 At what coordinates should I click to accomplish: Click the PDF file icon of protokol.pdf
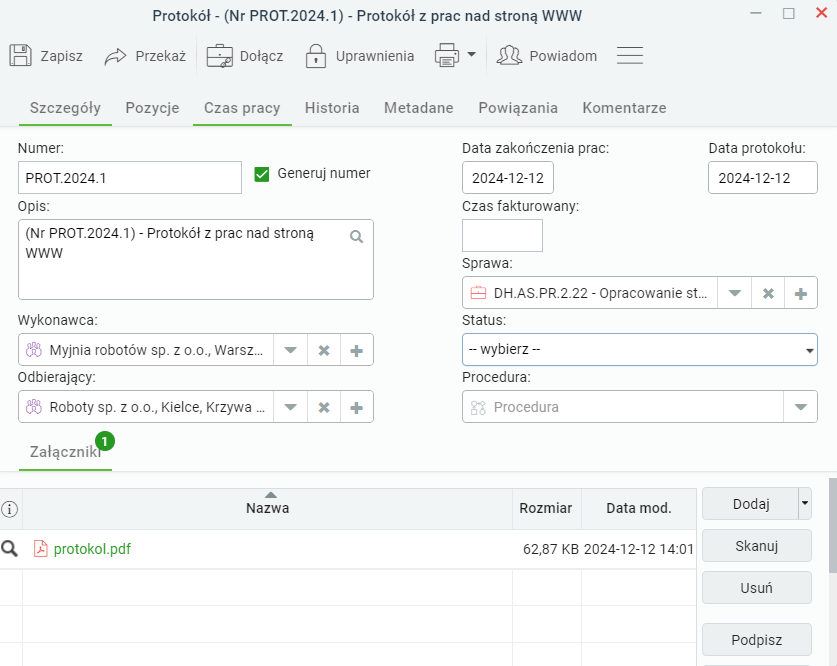[41, 549]
